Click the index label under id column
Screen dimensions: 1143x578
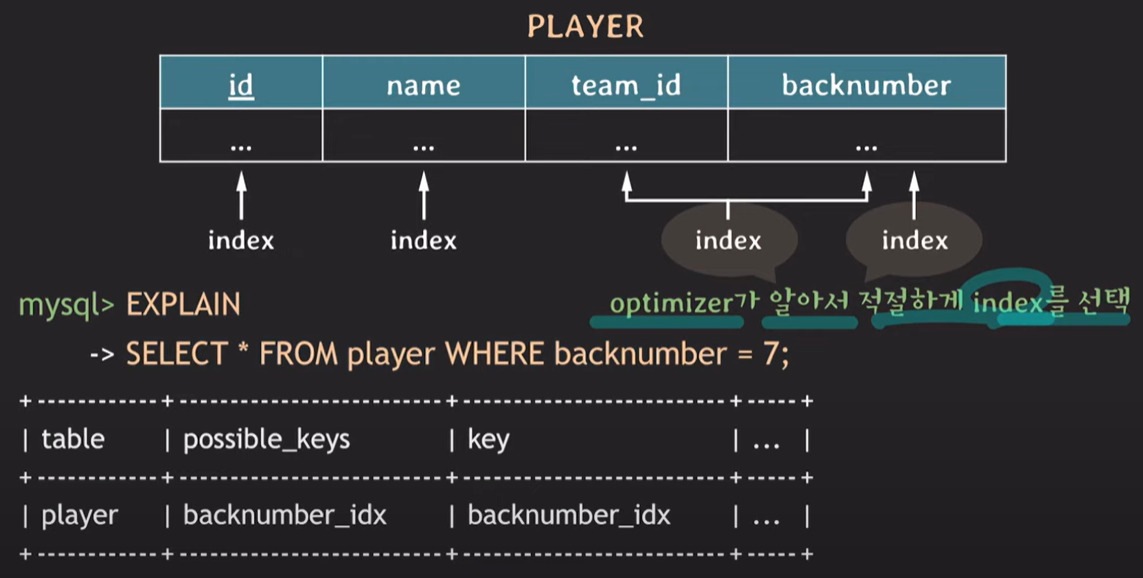pos(241,241)
